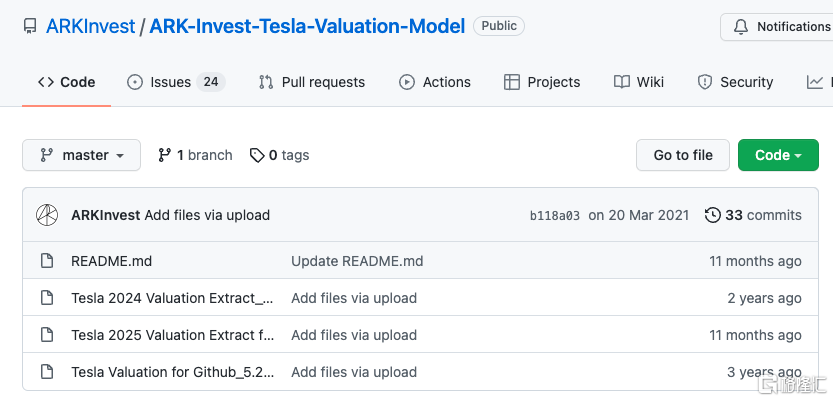The image size is (833, 401).
Task: Click the README.md file icon
Action: tap(46, 261)
